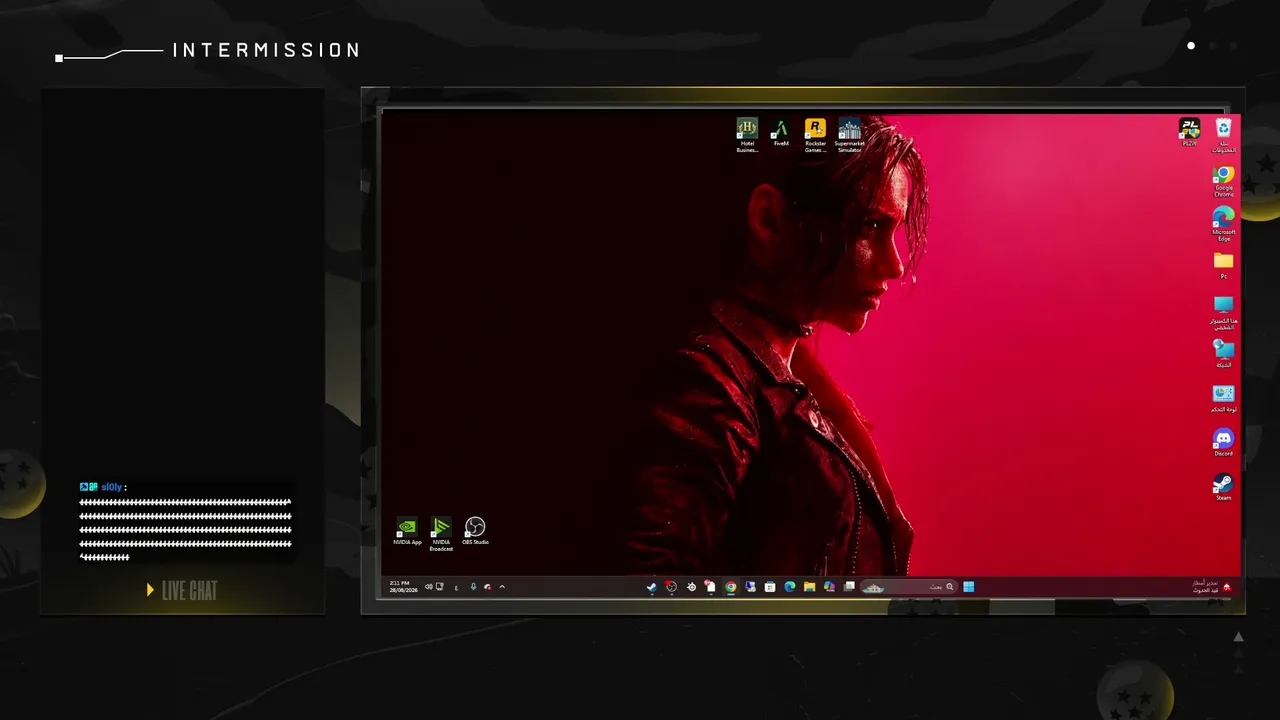This screenshot has width=1280, height=720.
Task: Select the This PC monitor desktop icon
Action: click(1223, 313)
